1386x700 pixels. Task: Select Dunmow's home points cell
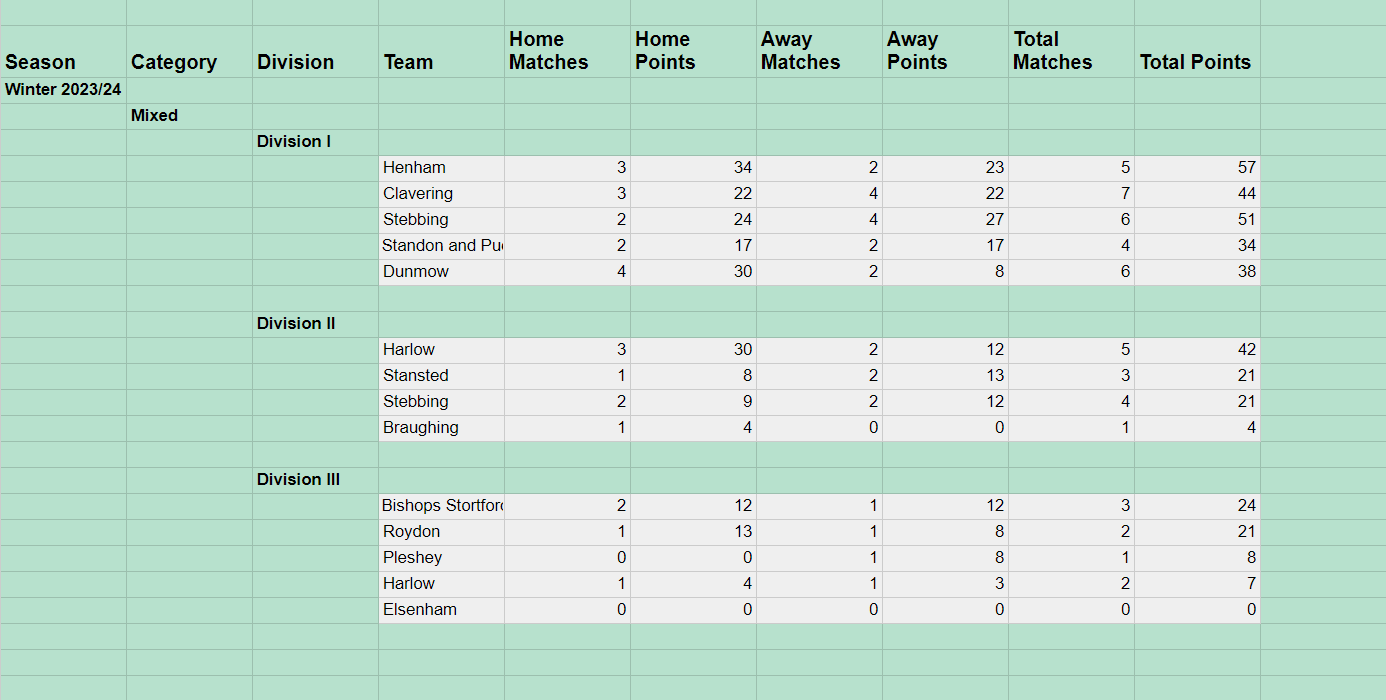693,272
